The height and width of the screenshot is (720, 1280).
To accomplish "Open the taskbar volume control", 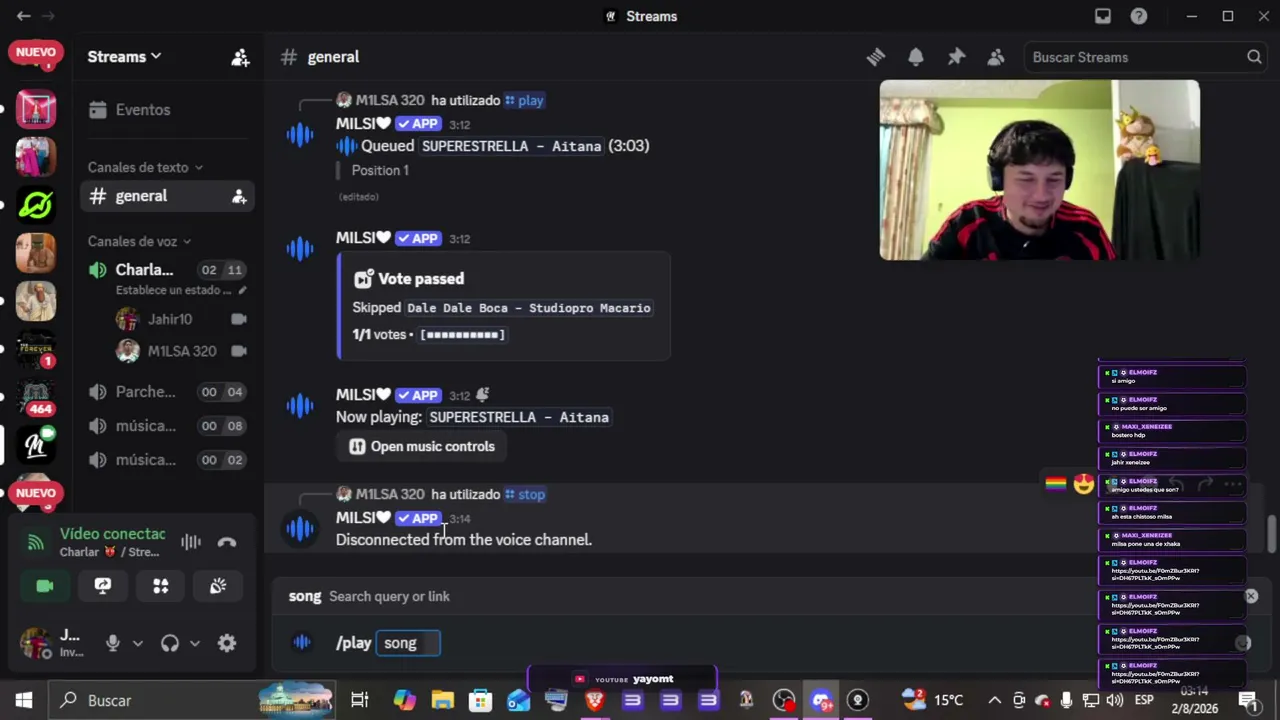I will click(1115, 700).
